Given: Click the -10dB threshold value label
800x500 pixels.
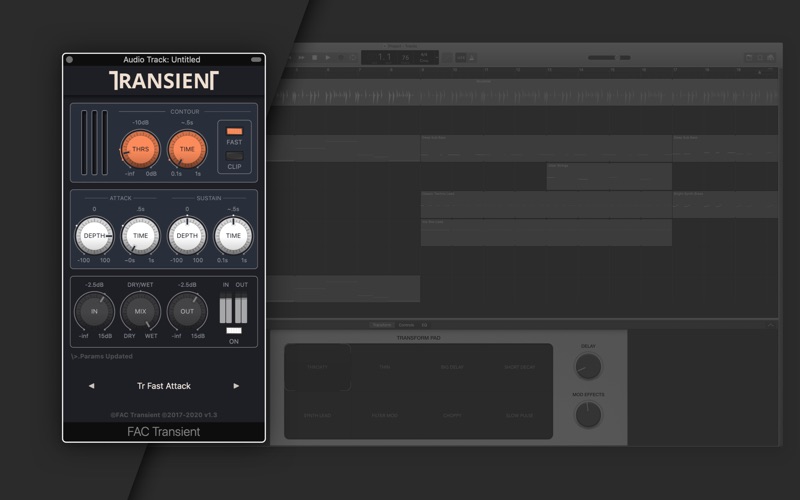Looking at the screenshot, I should [x=140, y=122].
